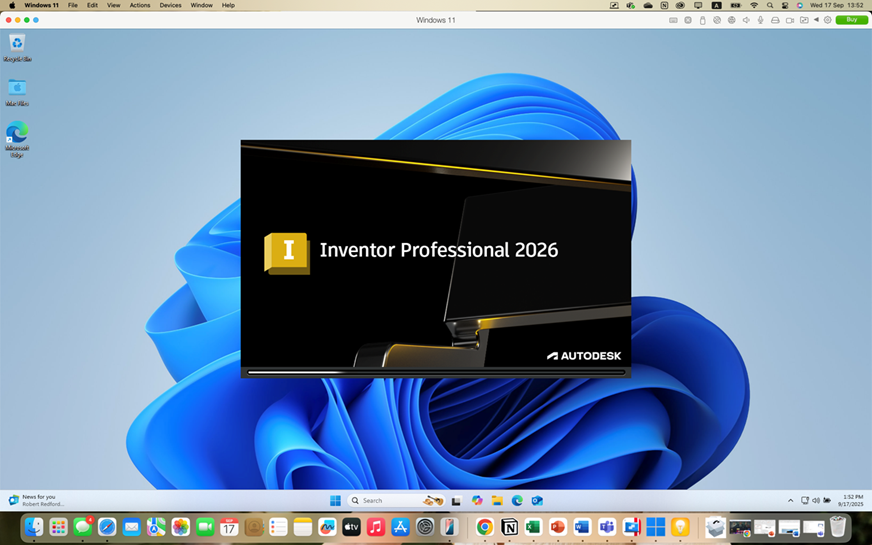Viewport: 872px width, 545px height.
Task: Click the camera icon in Parallels toolbar
Action: click(789, 20)
